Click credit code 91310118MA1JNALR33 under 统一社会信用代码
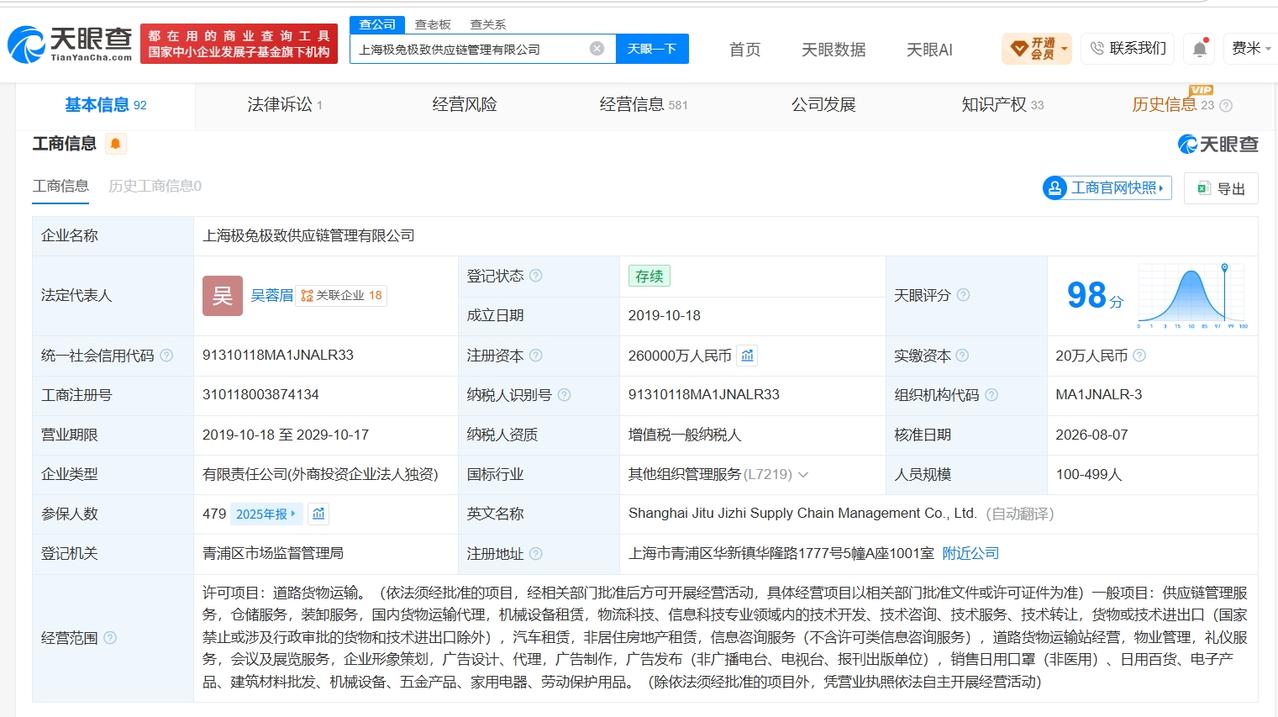This screenshot has height=717, width=1278. click(x=278, y=355)
